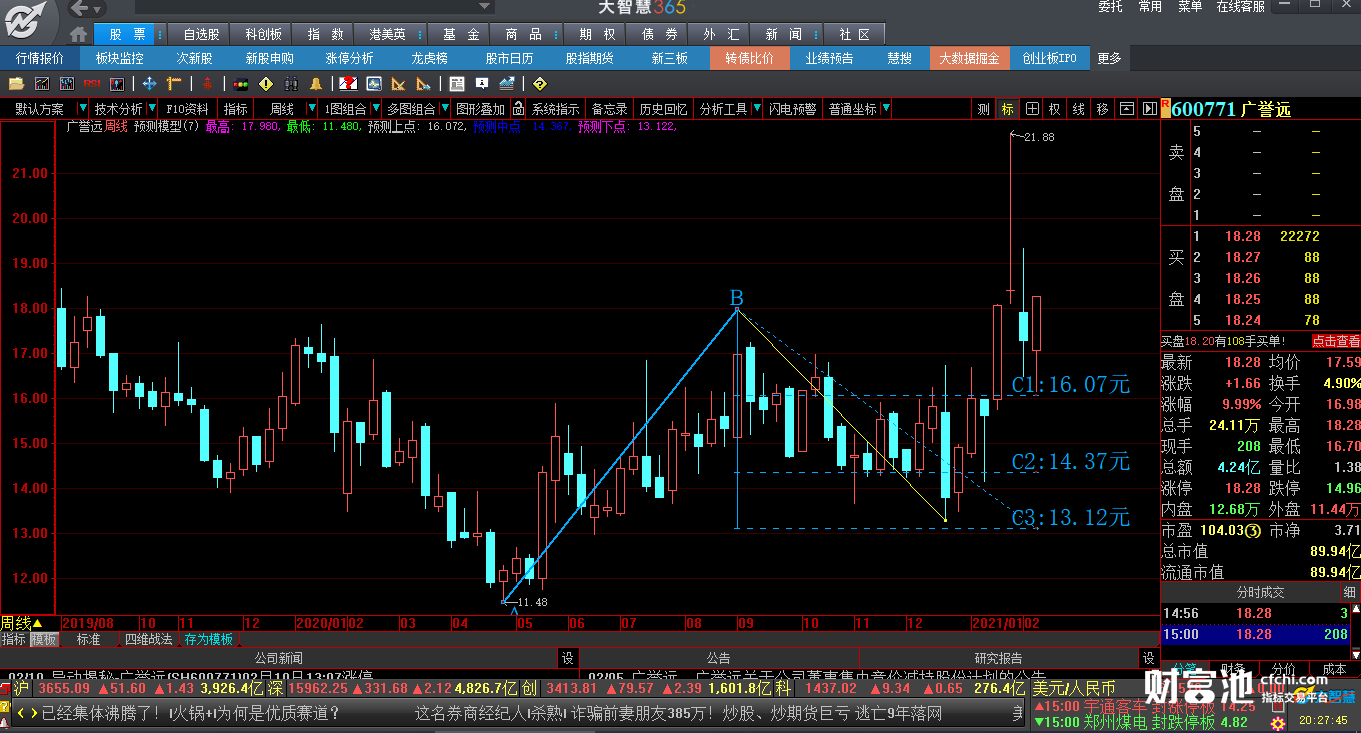Expand the 多图组合 dropdown
This screenshot has height=733, width=1361.
[445, 108]
